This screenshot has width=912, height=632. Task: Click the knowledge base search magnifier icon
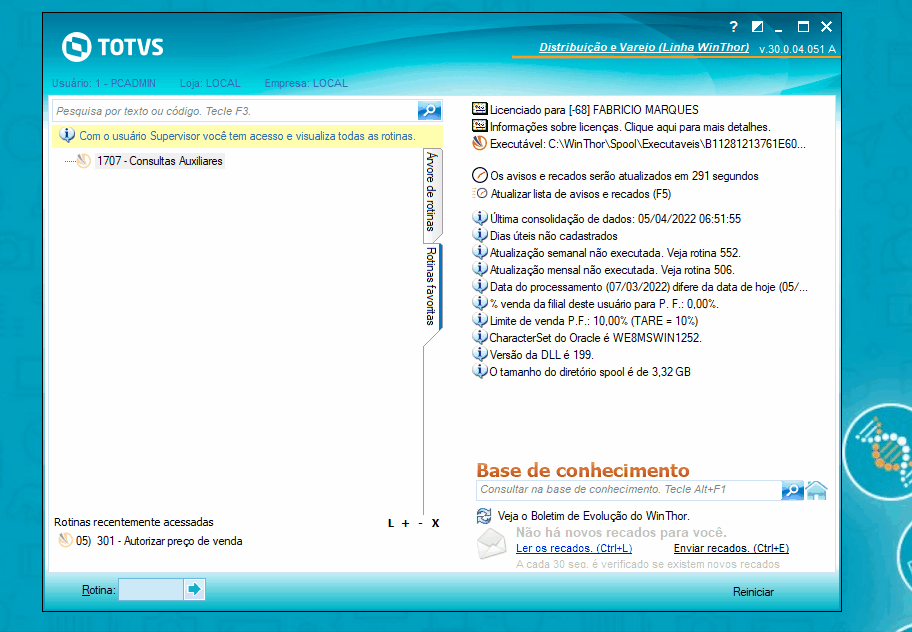pos(792,490)
